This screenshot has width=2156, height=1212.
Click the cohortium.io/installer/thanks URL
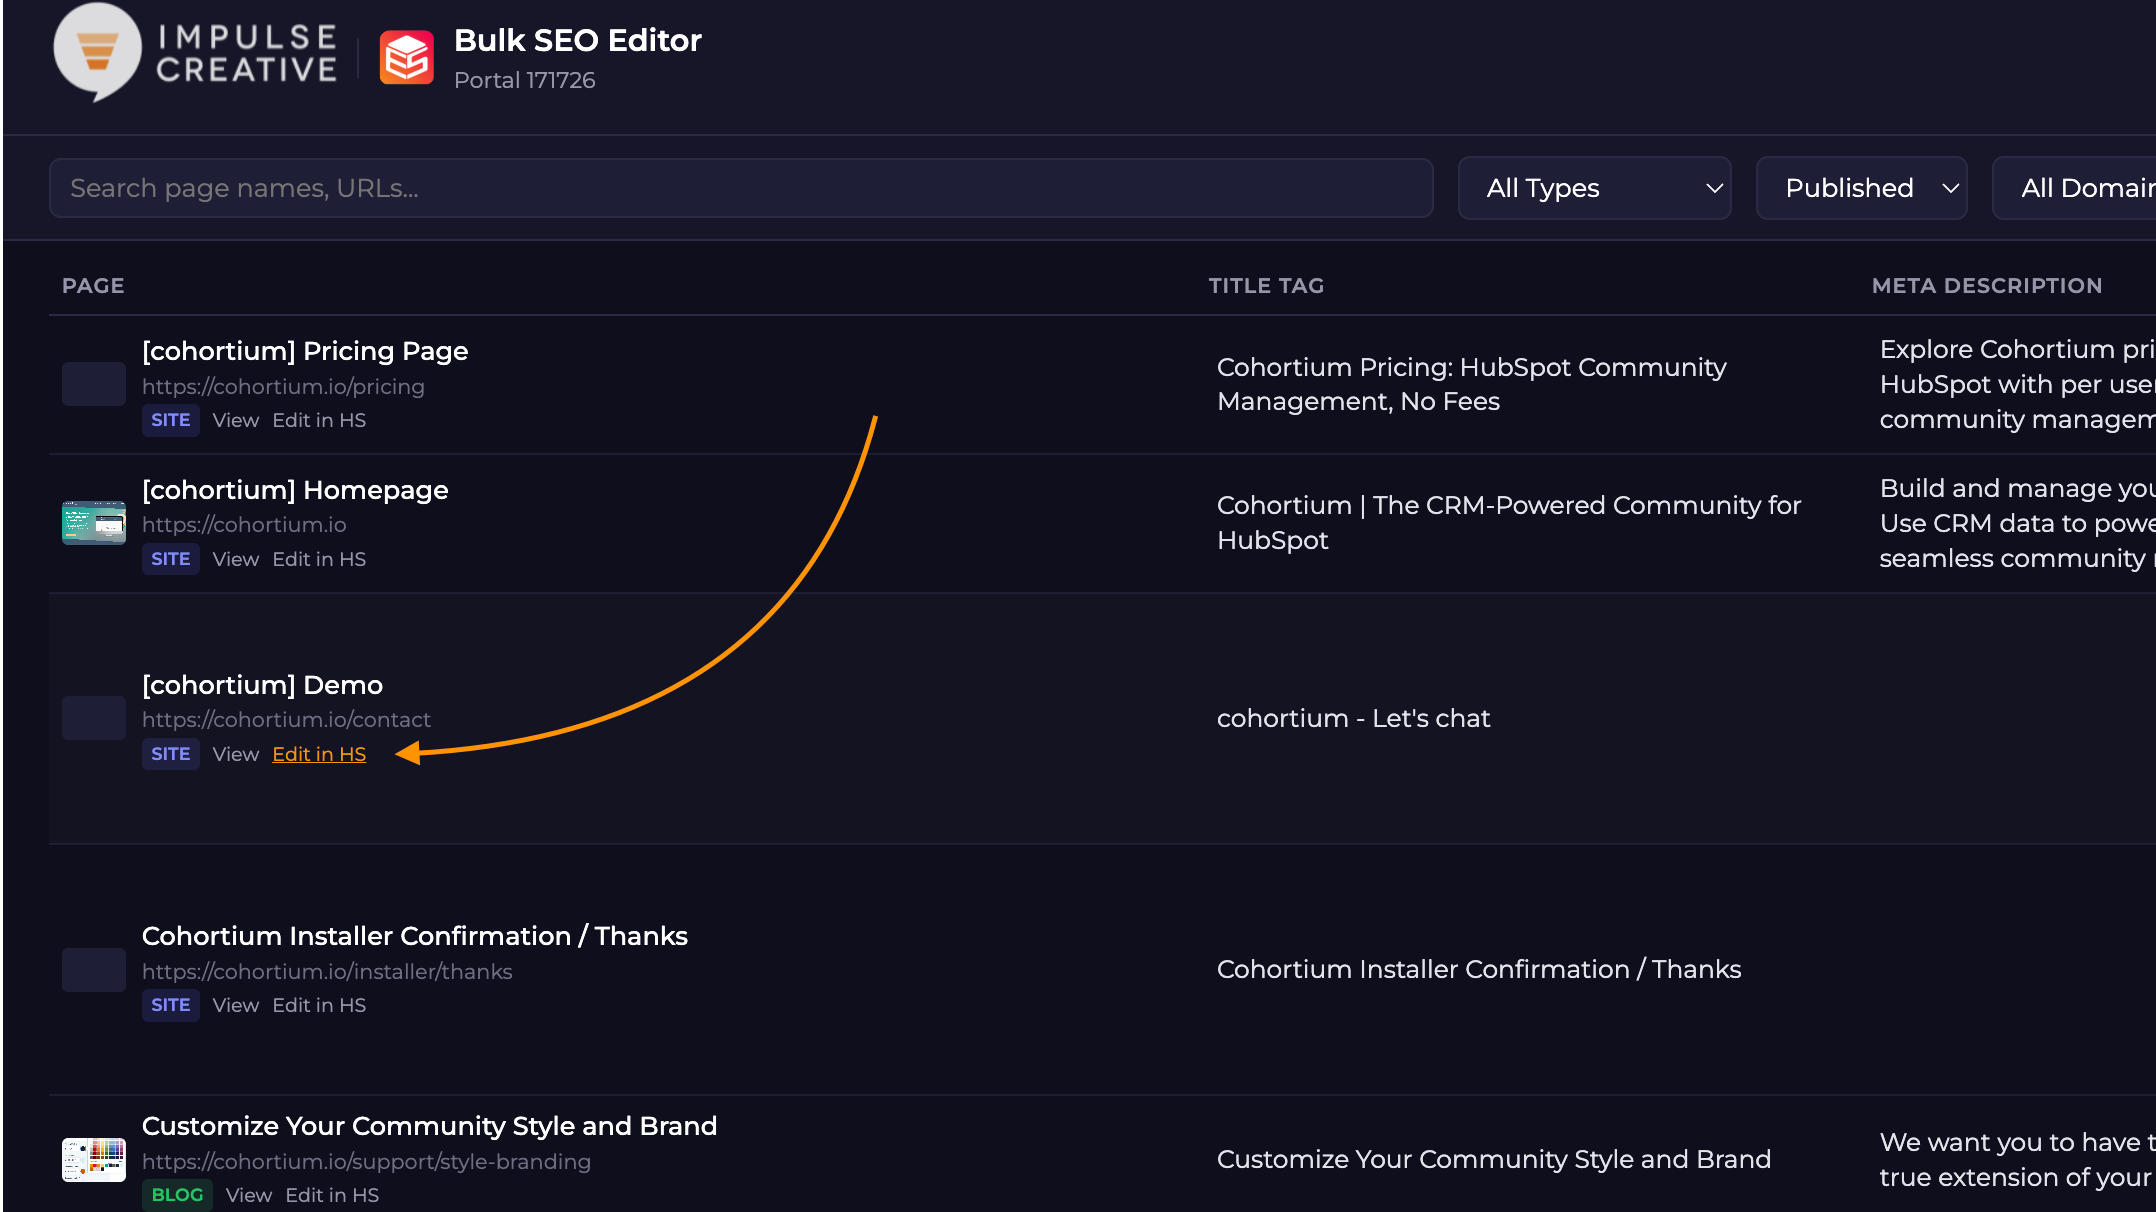point(327,972)
